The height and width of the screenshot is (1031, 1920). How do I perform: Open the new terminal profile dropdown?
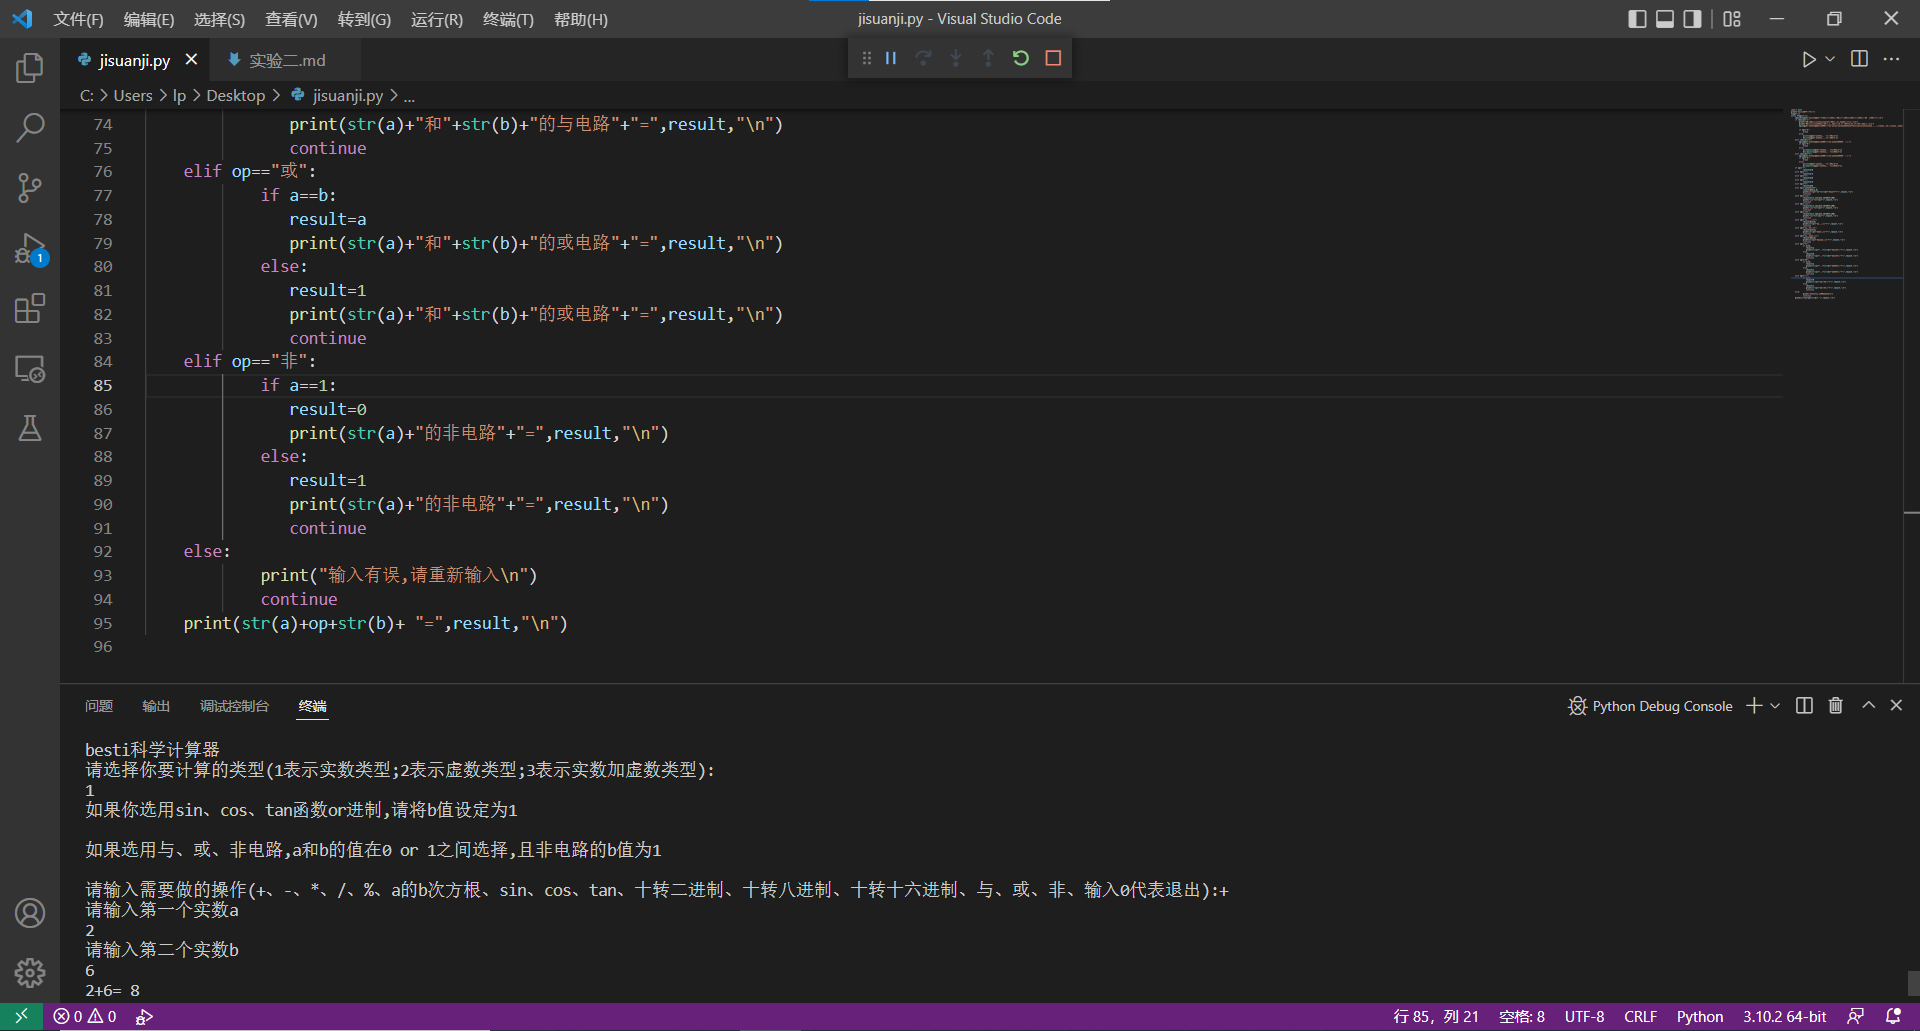click(1775, 706)
